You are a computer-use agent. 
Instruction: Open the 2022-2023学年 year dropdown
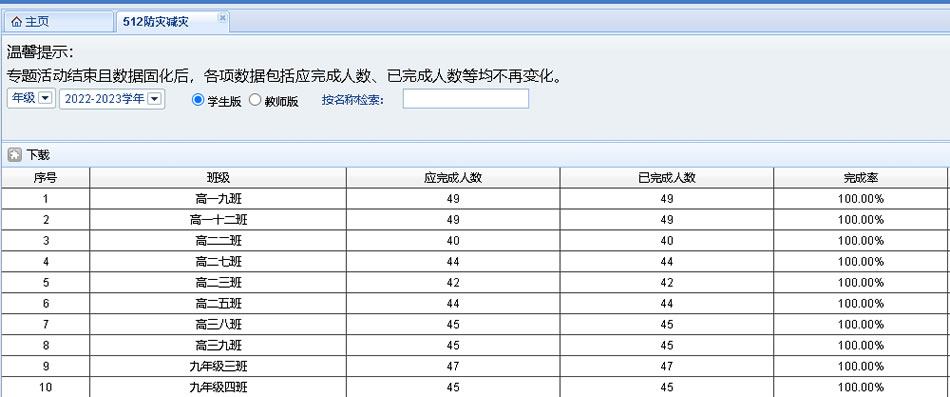112,98
